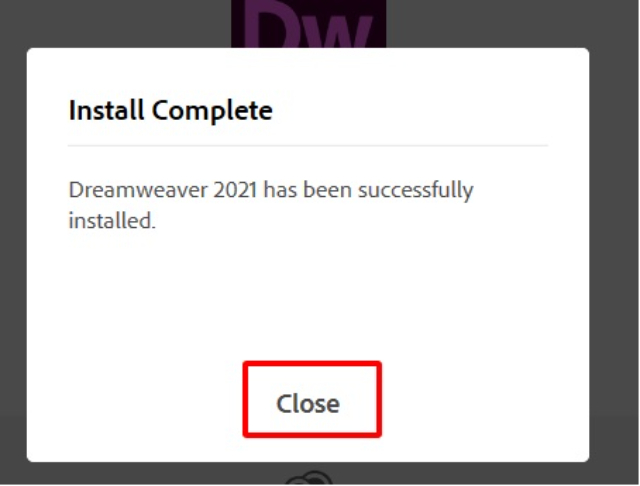Click the Creative Cloud icon below the dialog
This screenshot has height=486, width=640.
pos(308,477)
